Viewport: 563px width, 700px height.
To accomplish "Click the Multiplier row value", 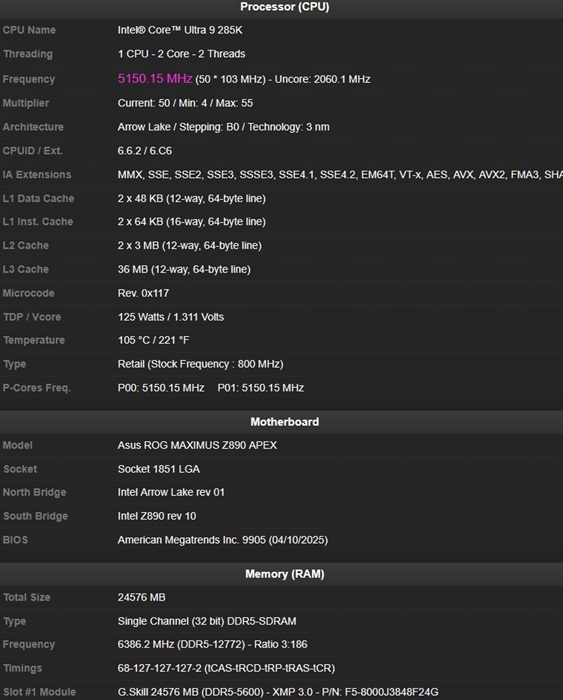I will (185, 103).
